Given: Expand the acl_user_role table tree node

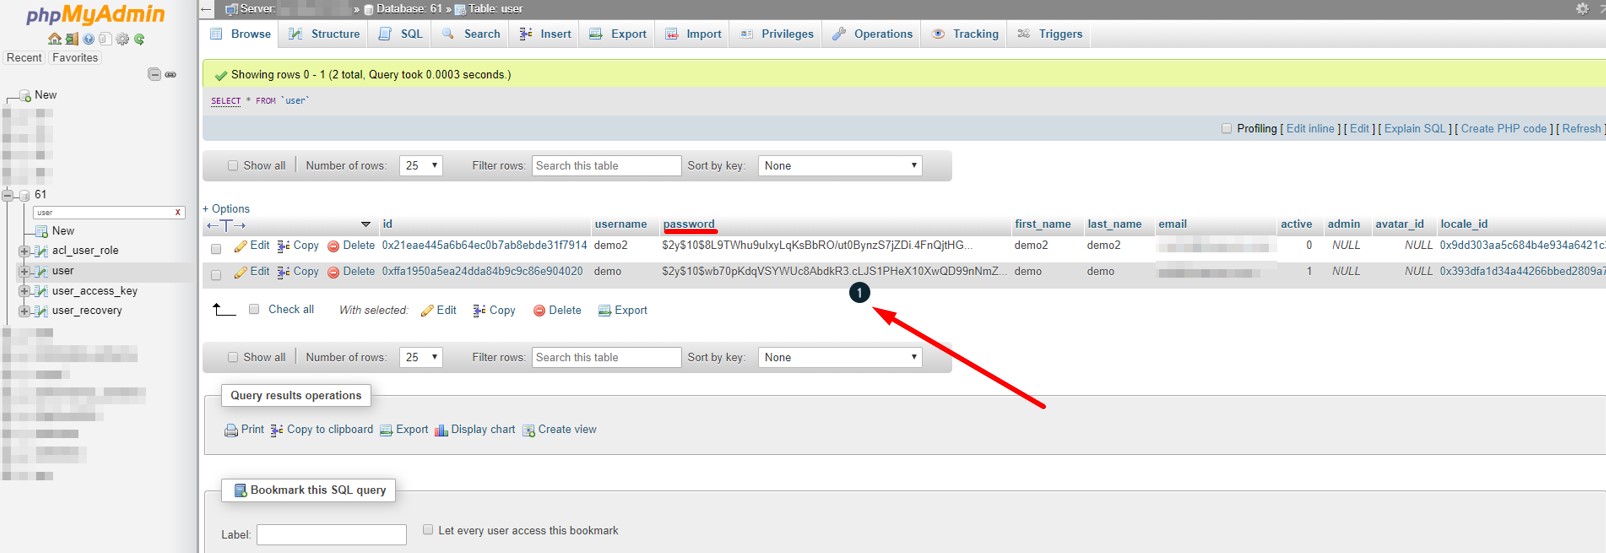Looking at the screenshot, I should coord(24,251).
